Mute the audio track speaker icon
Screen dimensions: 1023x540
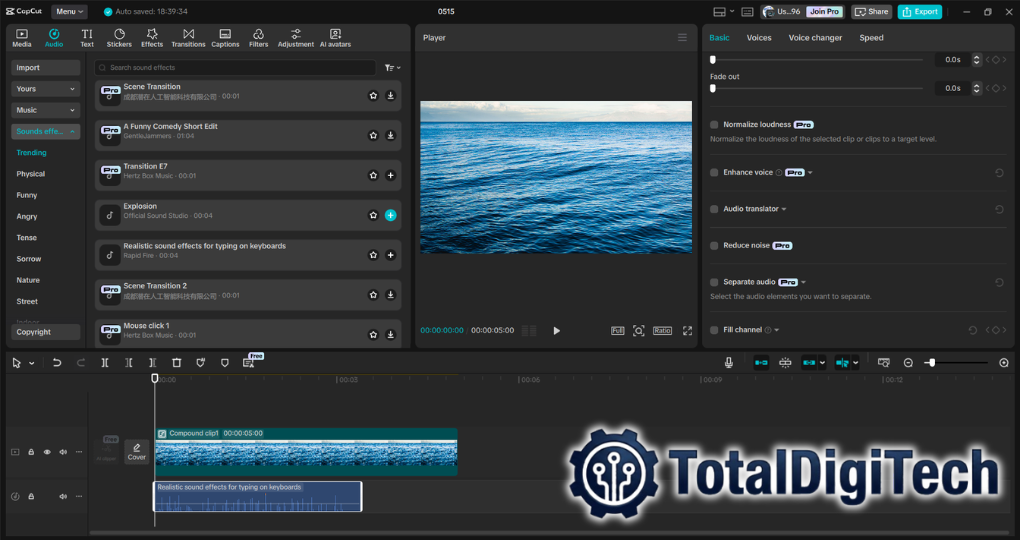[x=63, y=496]
